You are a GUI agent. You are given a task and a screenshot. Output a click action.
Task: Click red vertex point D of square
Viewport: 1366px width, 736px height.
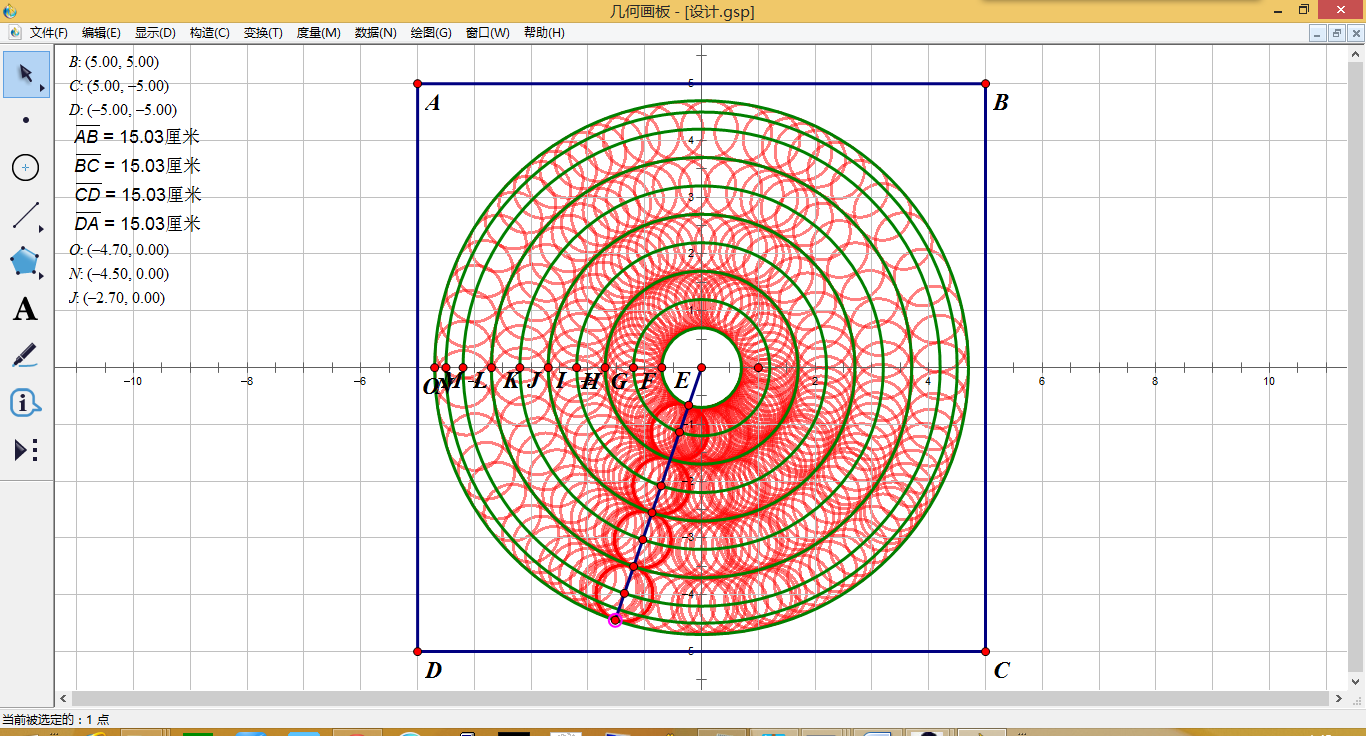click(x=418, y=651)
